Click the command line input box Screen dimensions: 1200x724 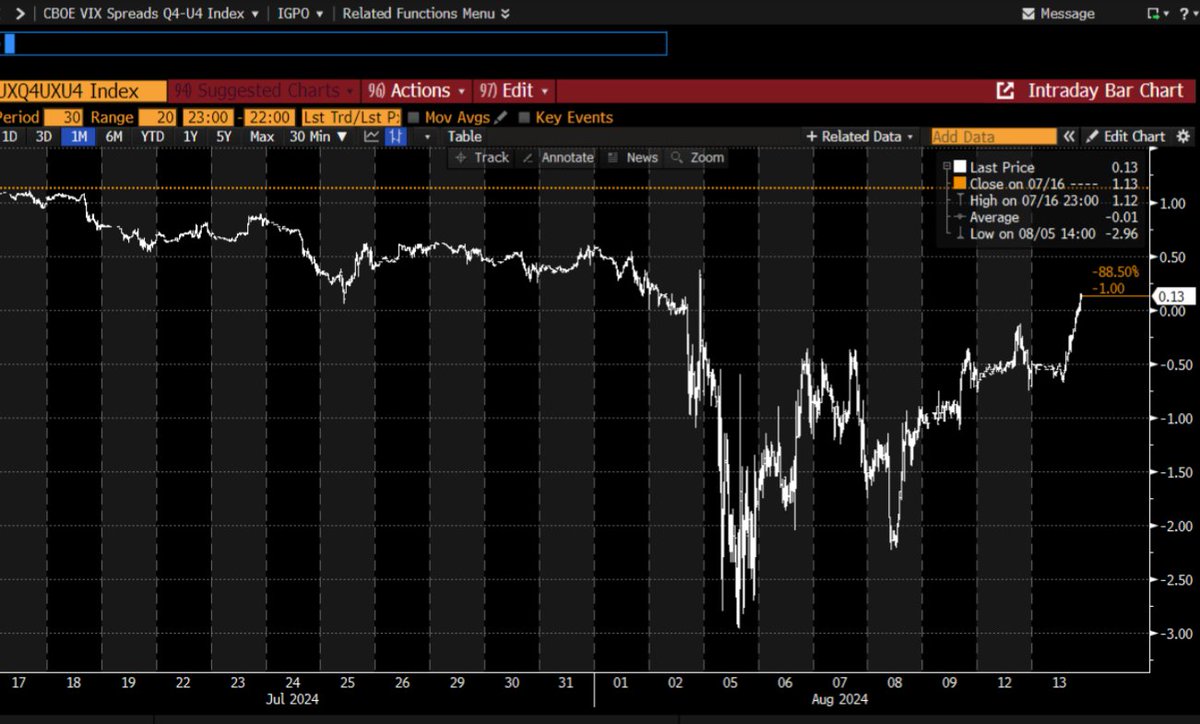[x=333, y=44]
